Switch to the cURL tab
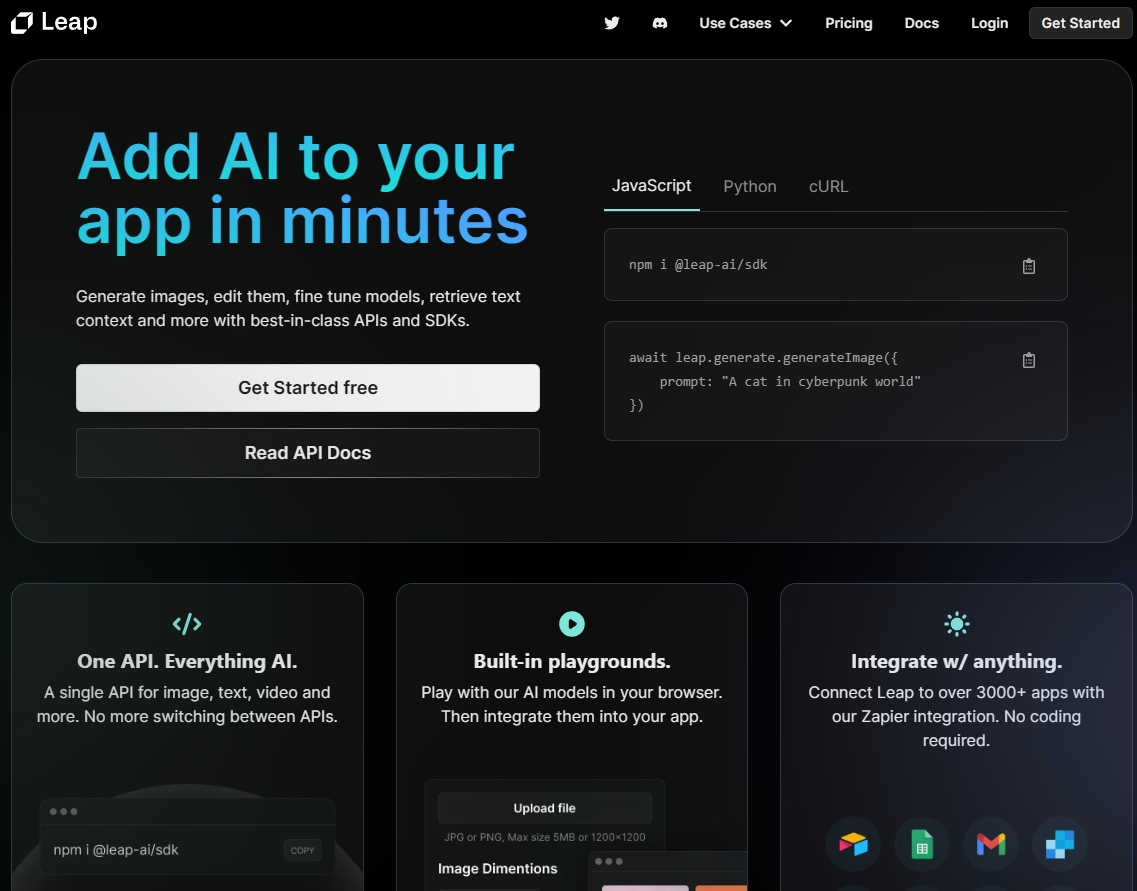 click(x=828, y=186)
